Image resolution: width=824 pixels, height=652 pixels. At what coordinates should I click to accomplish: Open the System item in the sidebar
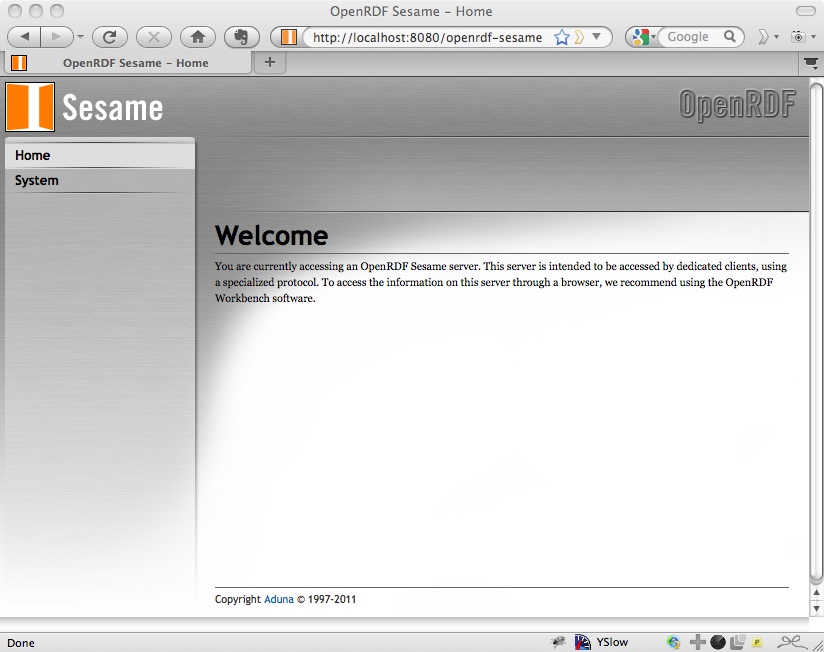100,180
